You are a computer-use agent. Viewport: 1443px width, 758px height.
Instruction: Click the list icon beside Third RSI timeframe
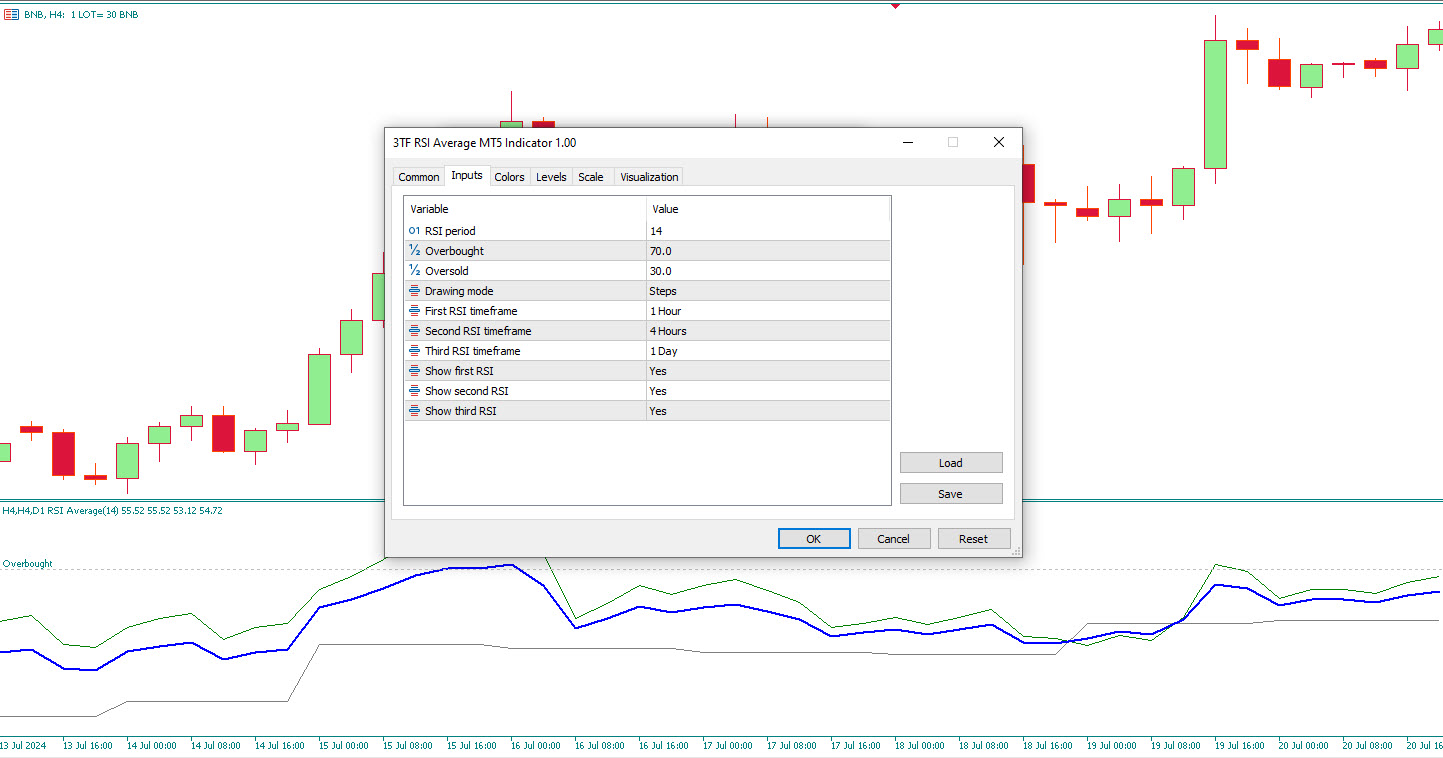(413, 351)
